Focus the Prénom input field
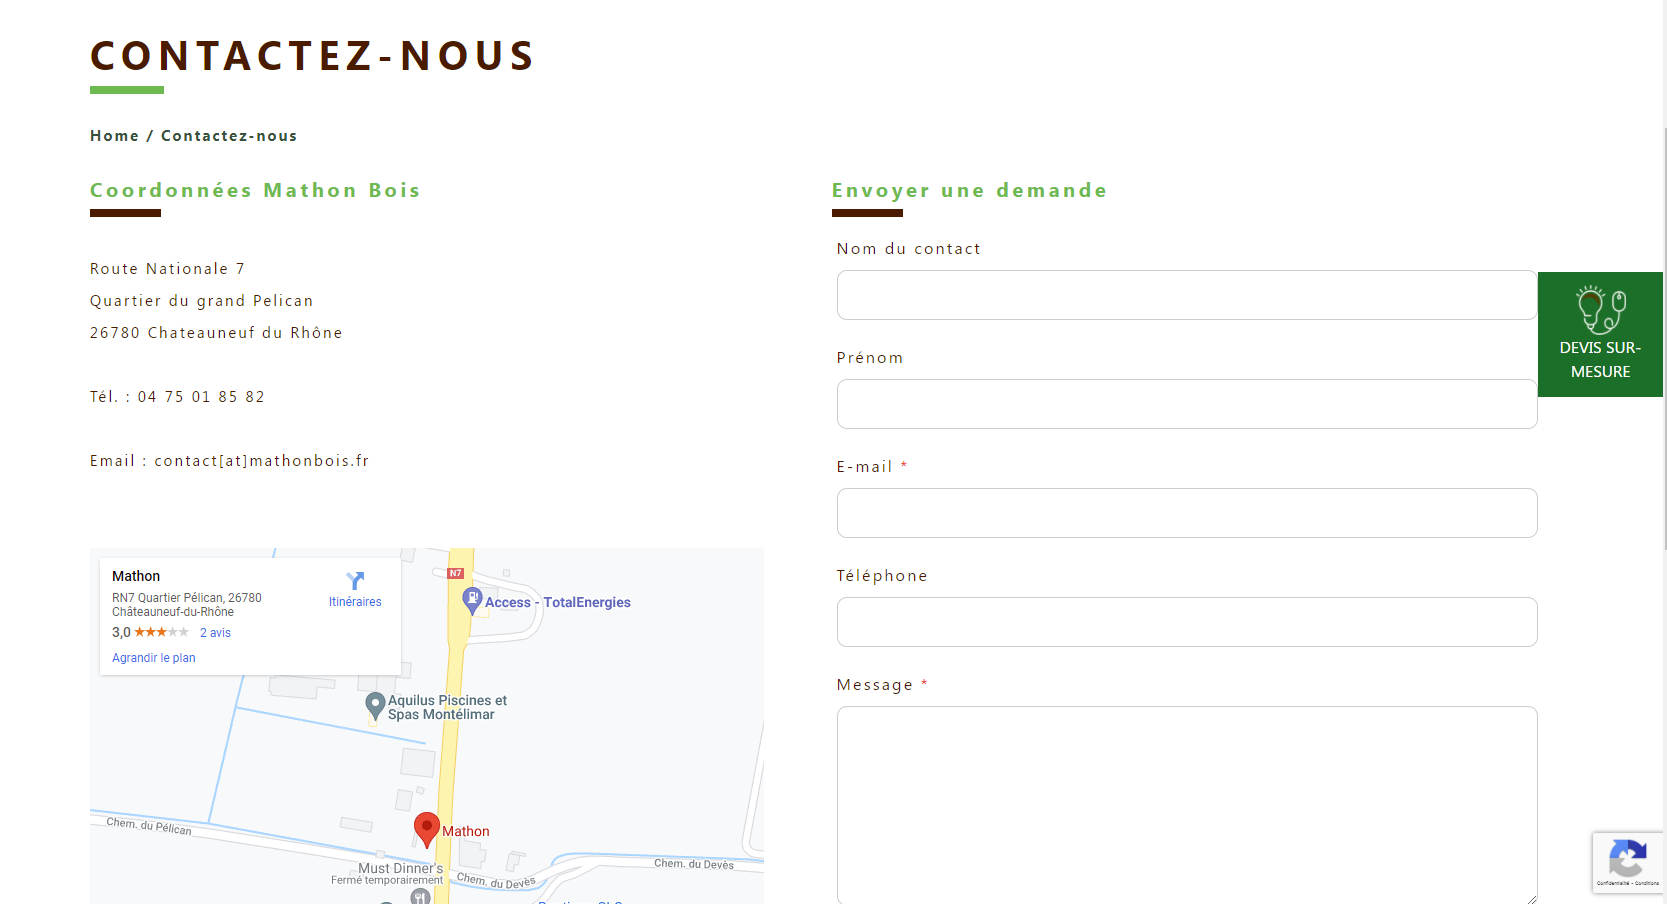The width and height of the screenshot is (1667, 904). (x=1187, y=404)
